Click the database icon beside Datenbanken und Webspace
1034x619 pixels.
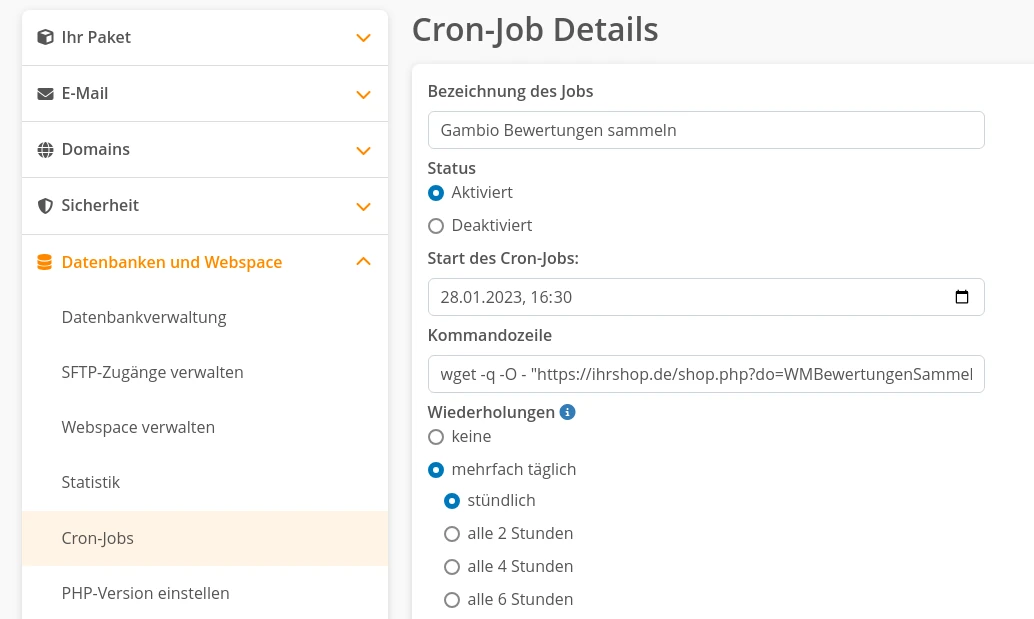(45, 262)
